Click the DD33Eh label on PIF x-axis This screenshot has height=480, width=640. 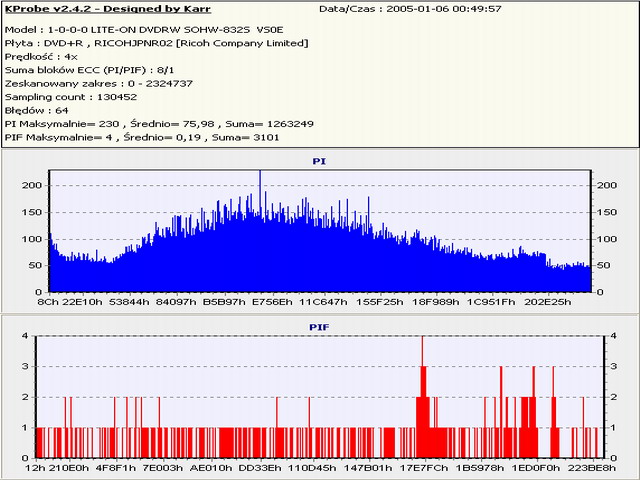[x=260, y=468]
